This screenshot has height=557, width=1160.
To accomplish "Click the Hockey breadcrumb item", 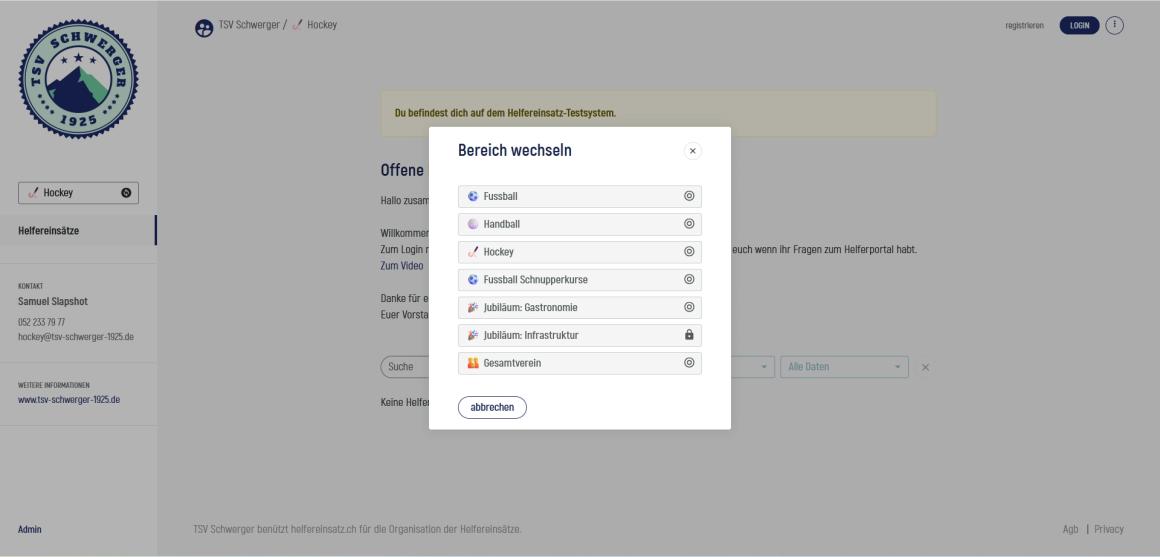I will click(322, 24).
